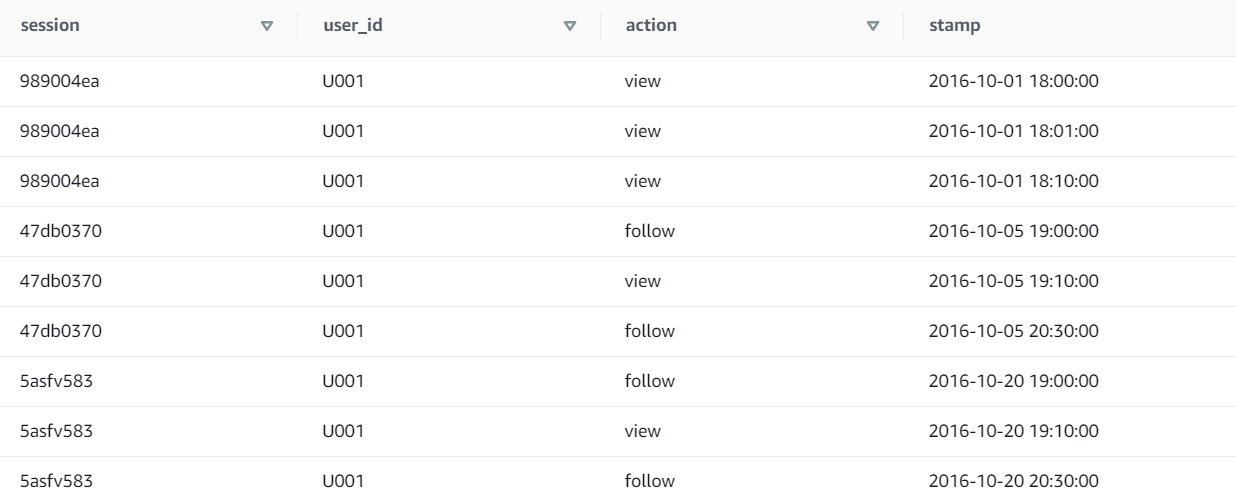Click timestamp 2016-10-05 20:30:00 cell

(1014, 331)
